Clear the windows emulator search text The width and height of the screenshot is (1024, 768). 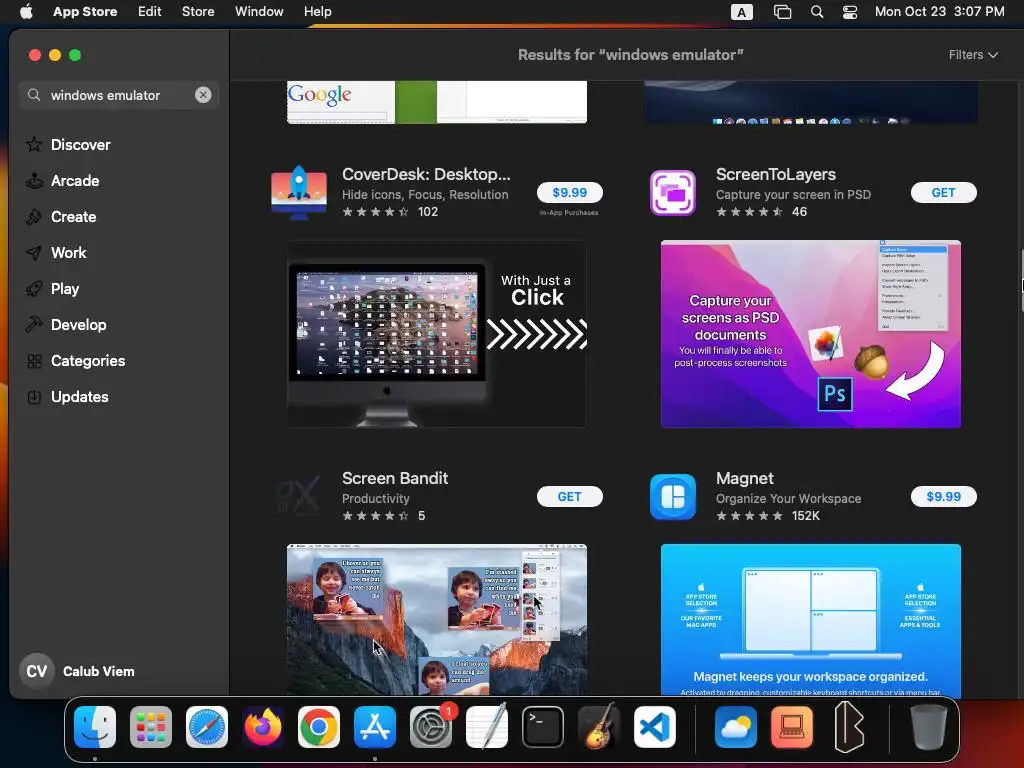(203, 95)
